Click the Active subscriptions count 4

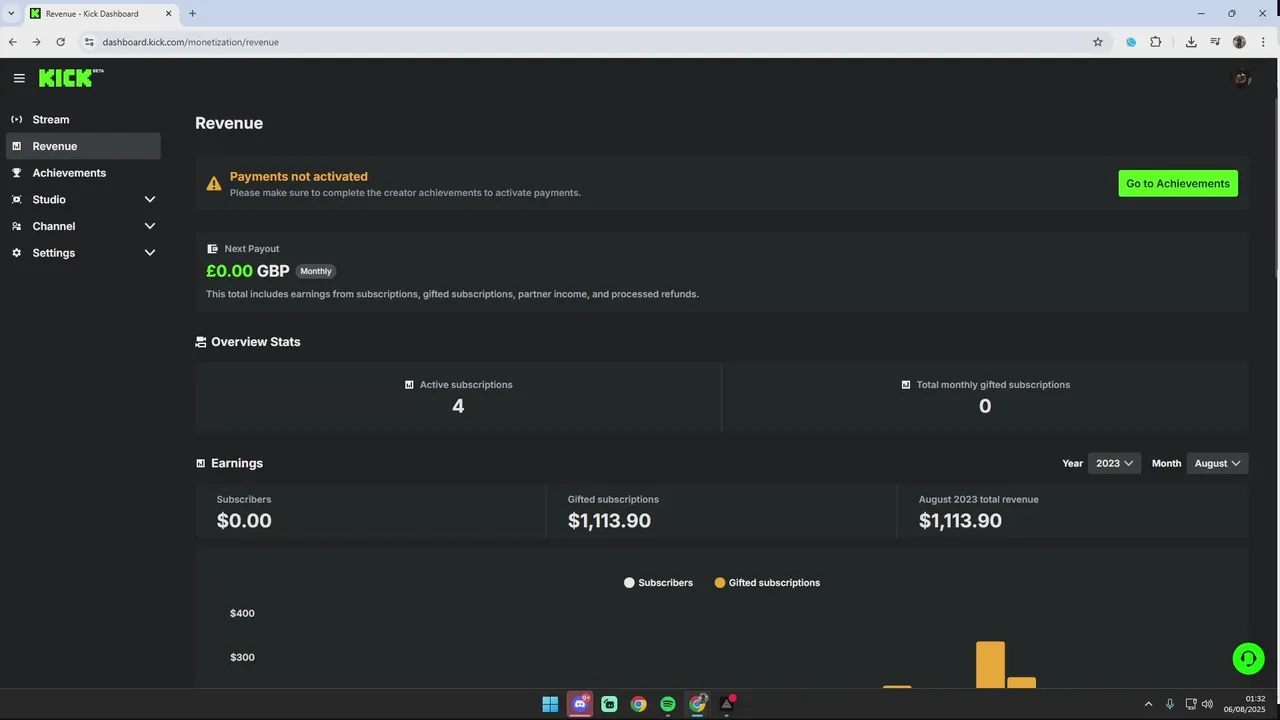pyautogui.click(x=458, y=406)
